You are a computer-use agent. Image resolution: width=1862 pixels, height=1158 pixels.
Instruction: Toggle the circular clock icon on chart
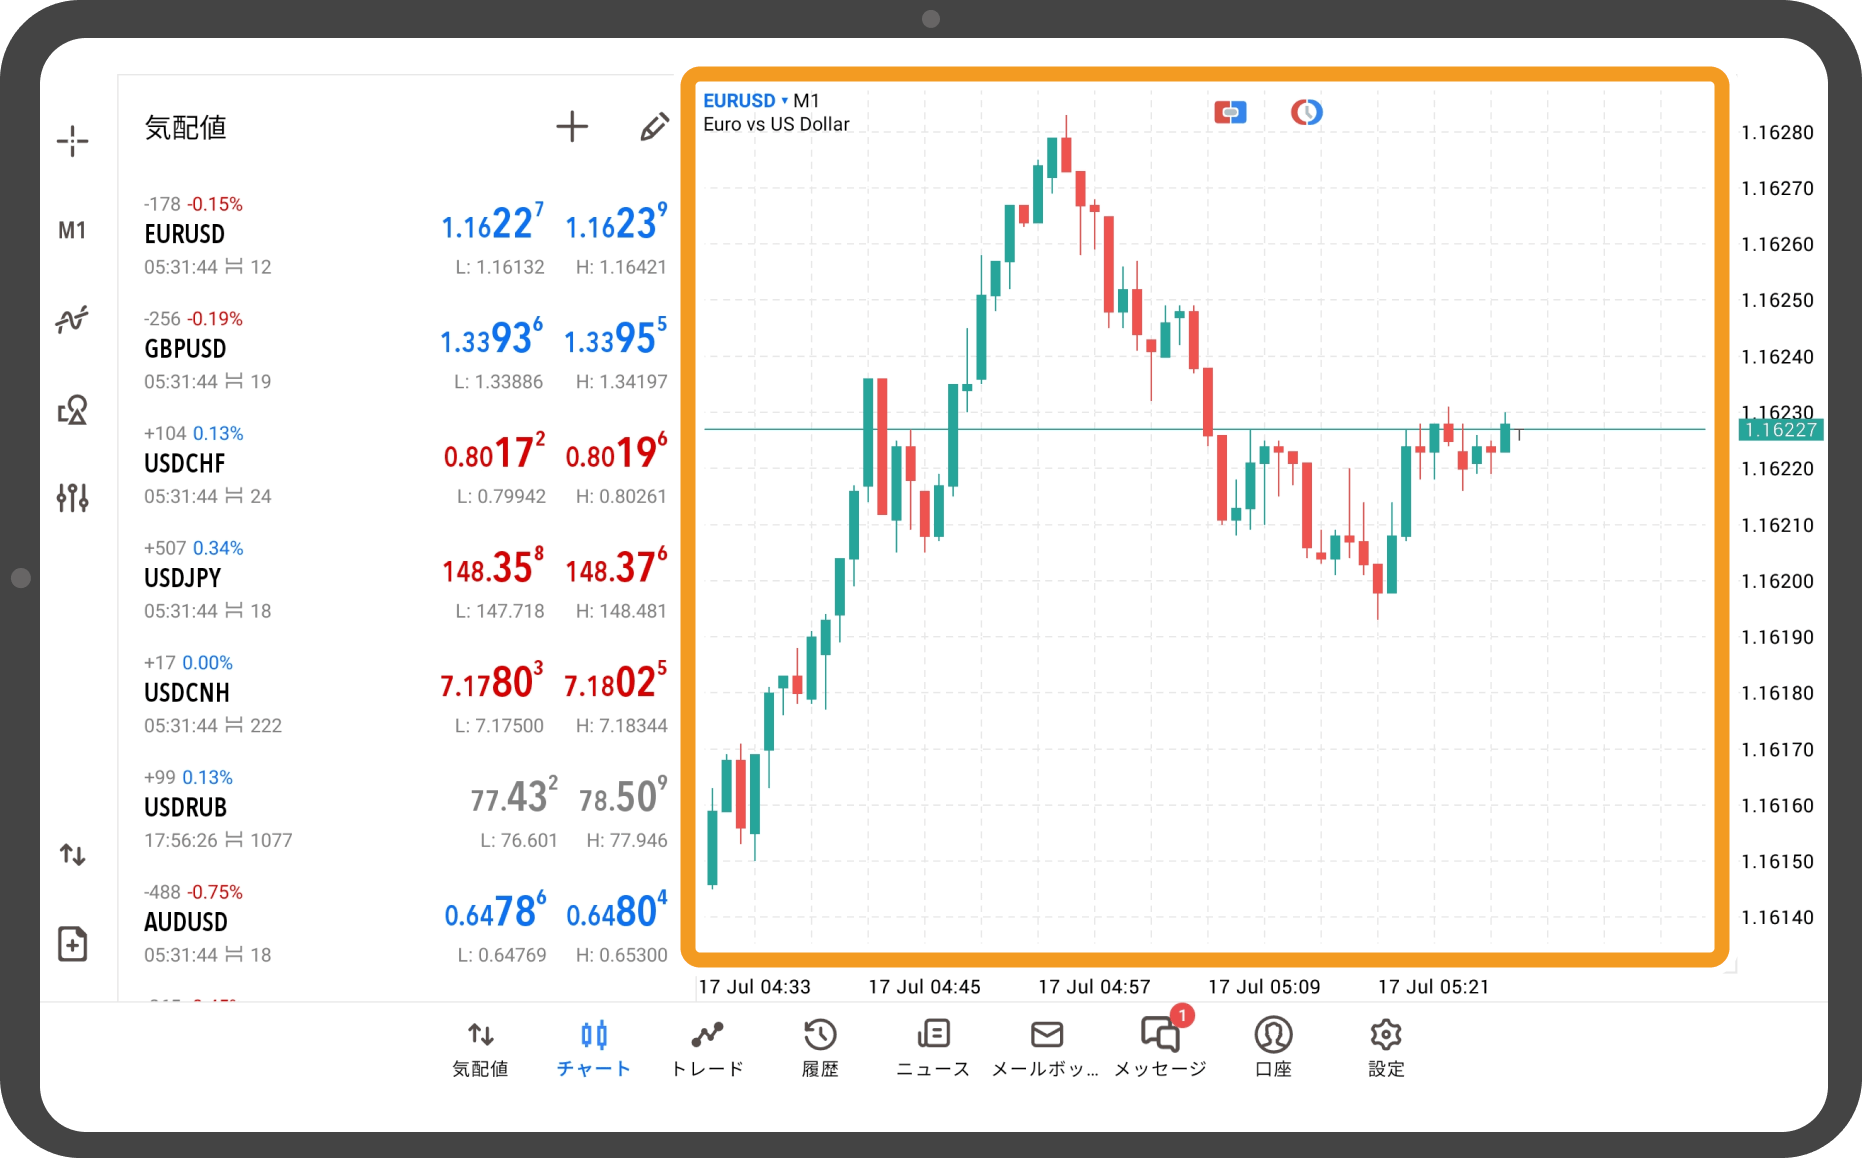[1306, 112]
